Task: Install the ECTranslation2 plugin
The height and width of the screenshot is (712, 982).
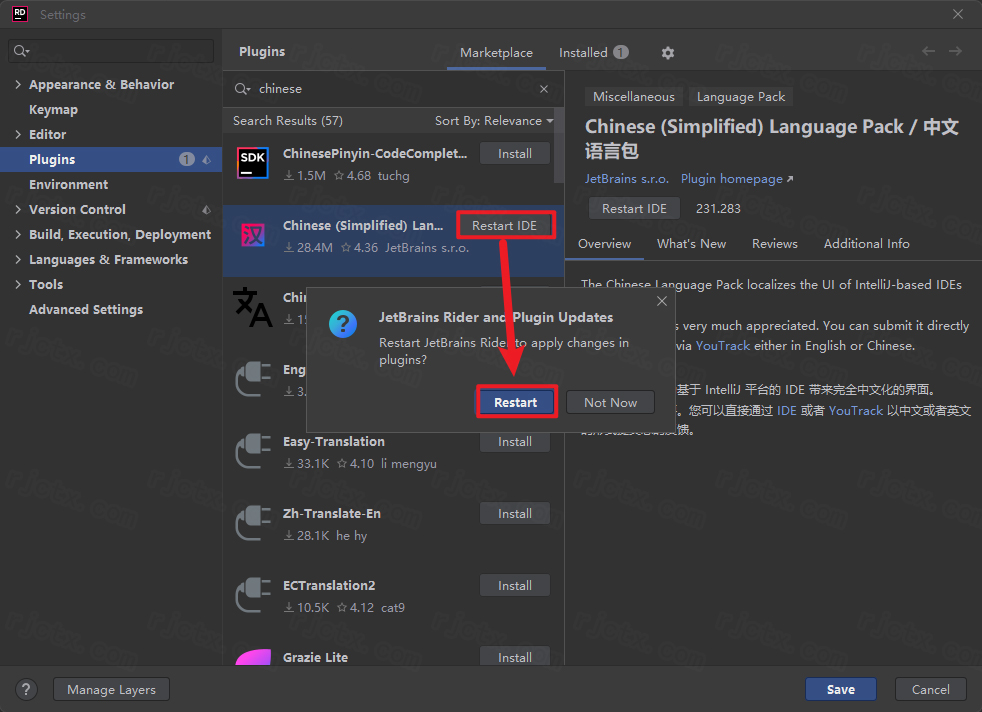Action: click(x=515, y=586)
